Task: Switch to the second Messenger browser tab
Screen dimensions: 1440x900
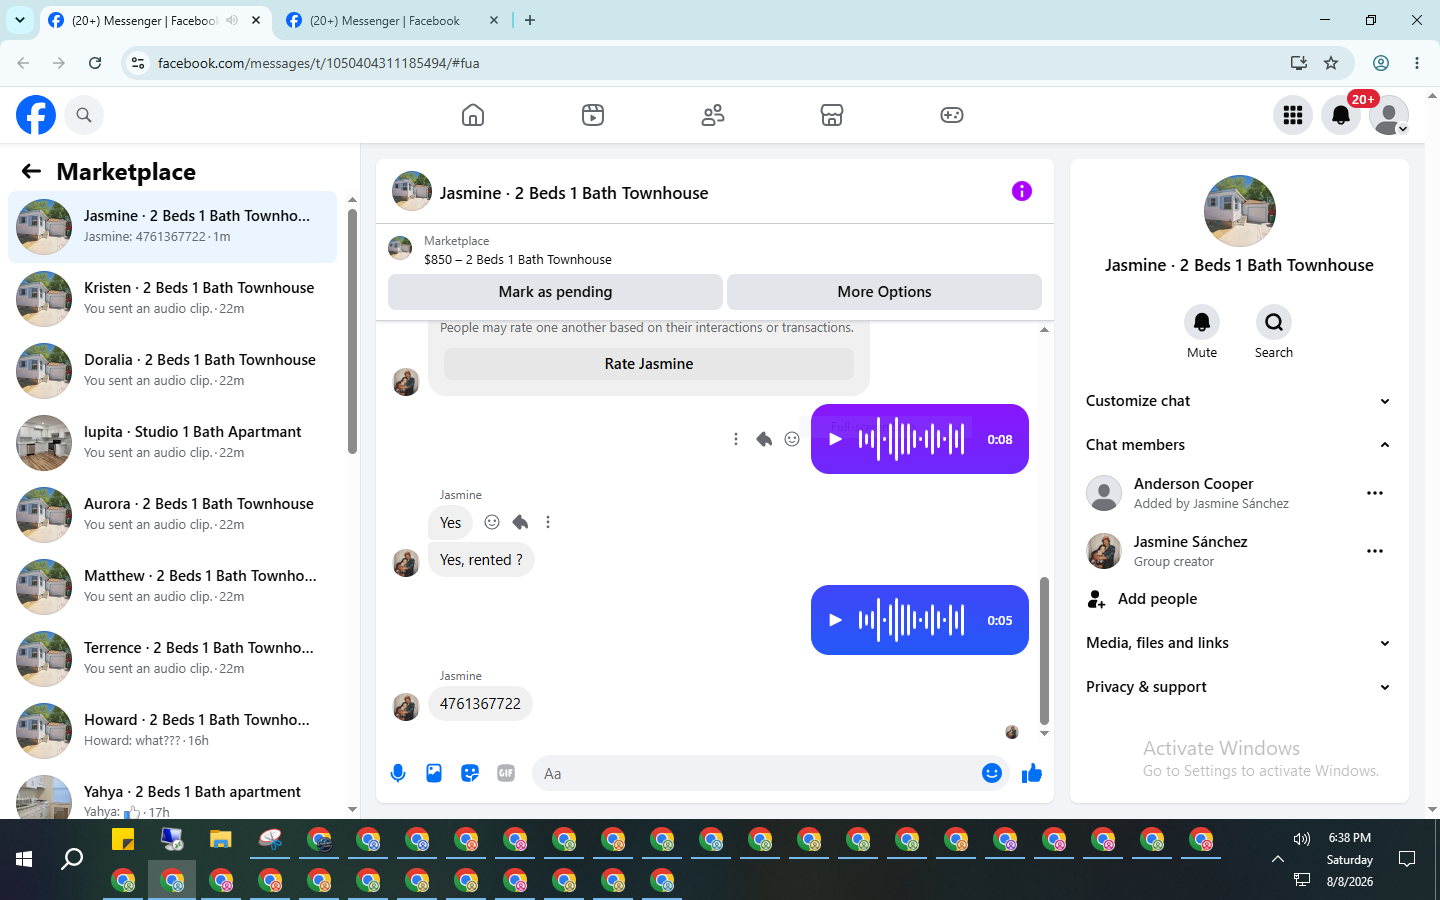Action: click(393, 20)
